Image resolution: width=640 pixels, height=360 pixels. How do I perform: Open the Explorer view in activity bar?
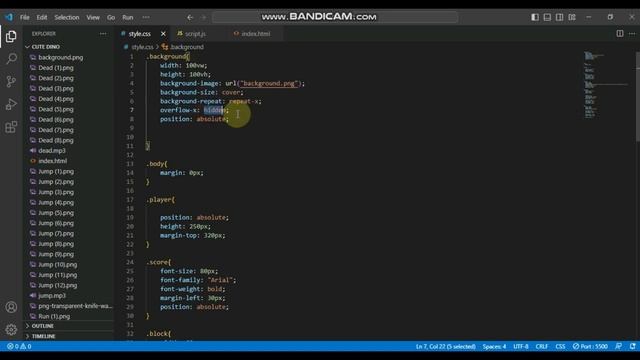(x=11, y=37)
